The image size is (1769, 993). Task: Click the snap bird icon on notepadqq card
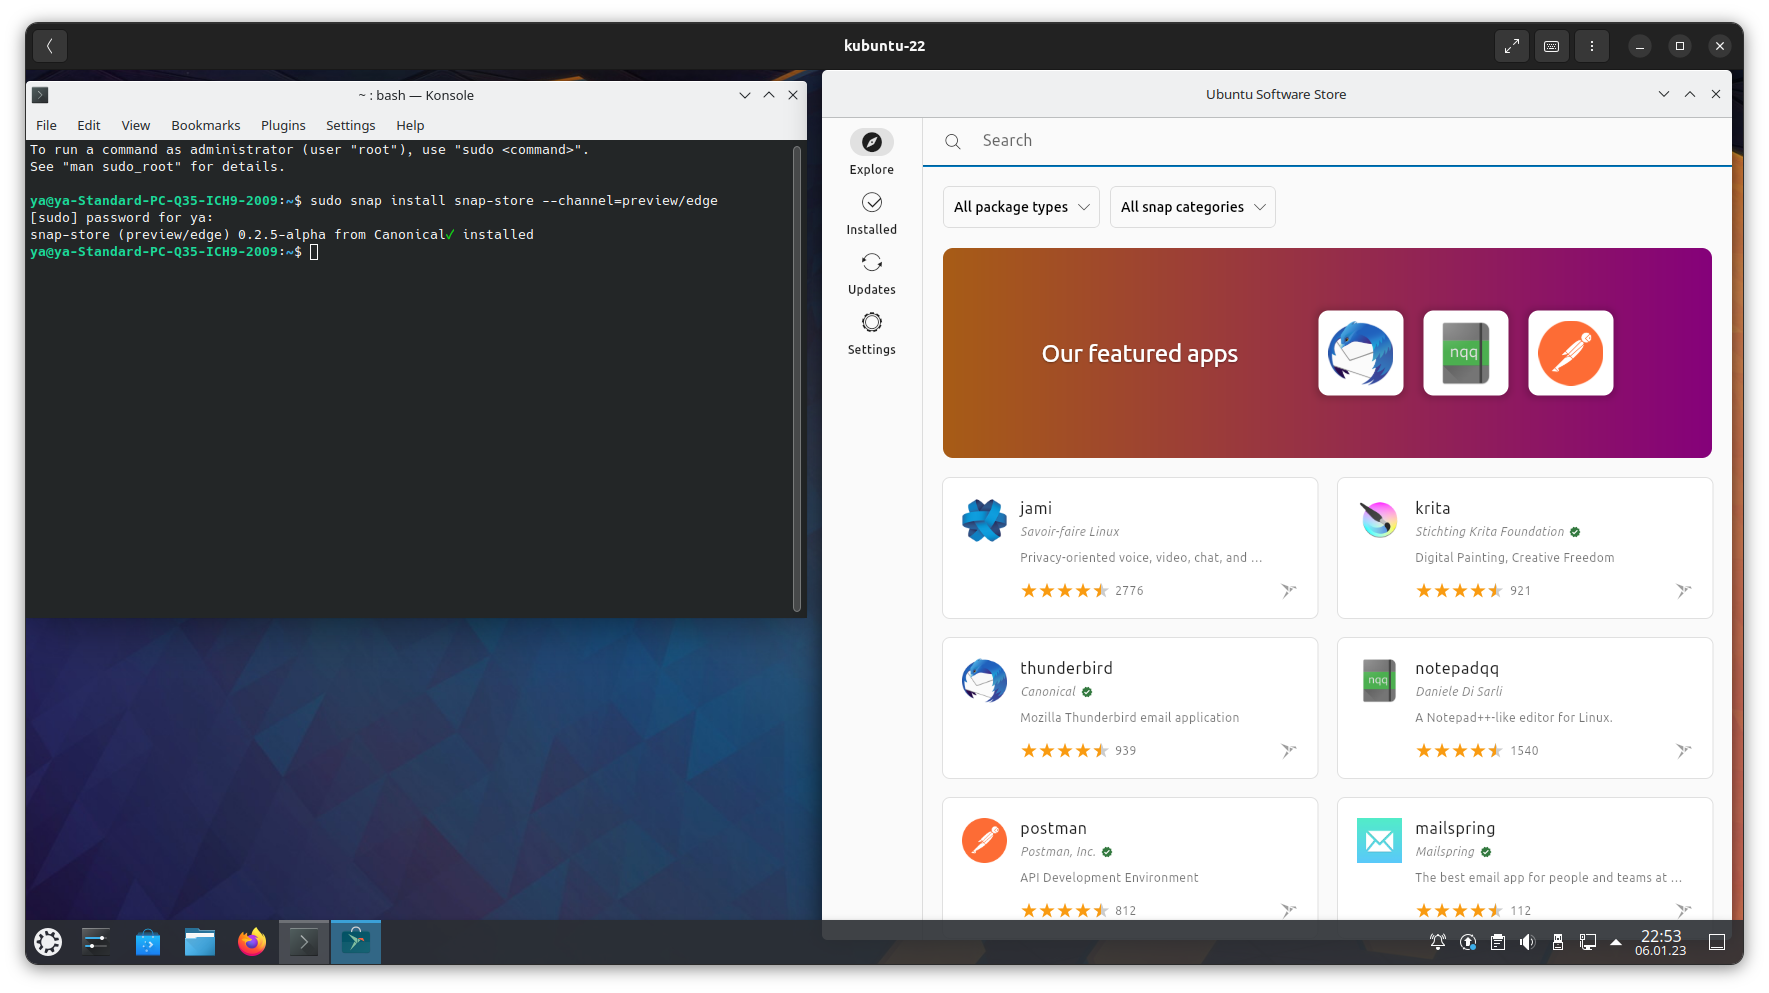[x=1683, y=751]
